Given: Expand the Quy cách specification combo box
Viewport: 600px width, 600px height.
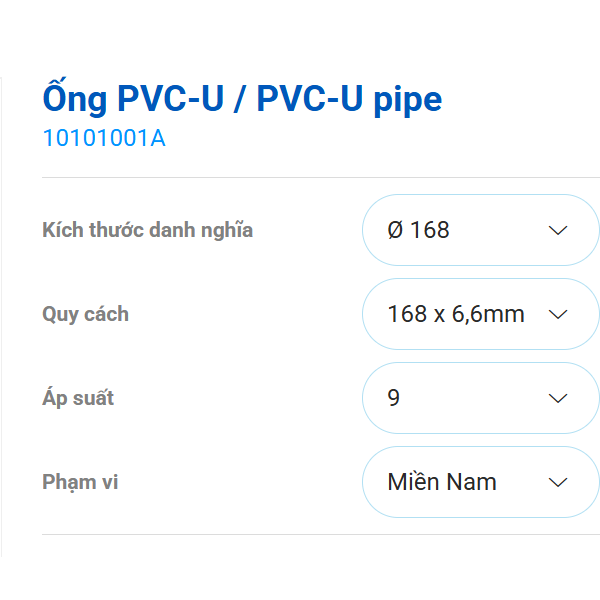Looking at the screenshot, I should [x=480, y=314].
